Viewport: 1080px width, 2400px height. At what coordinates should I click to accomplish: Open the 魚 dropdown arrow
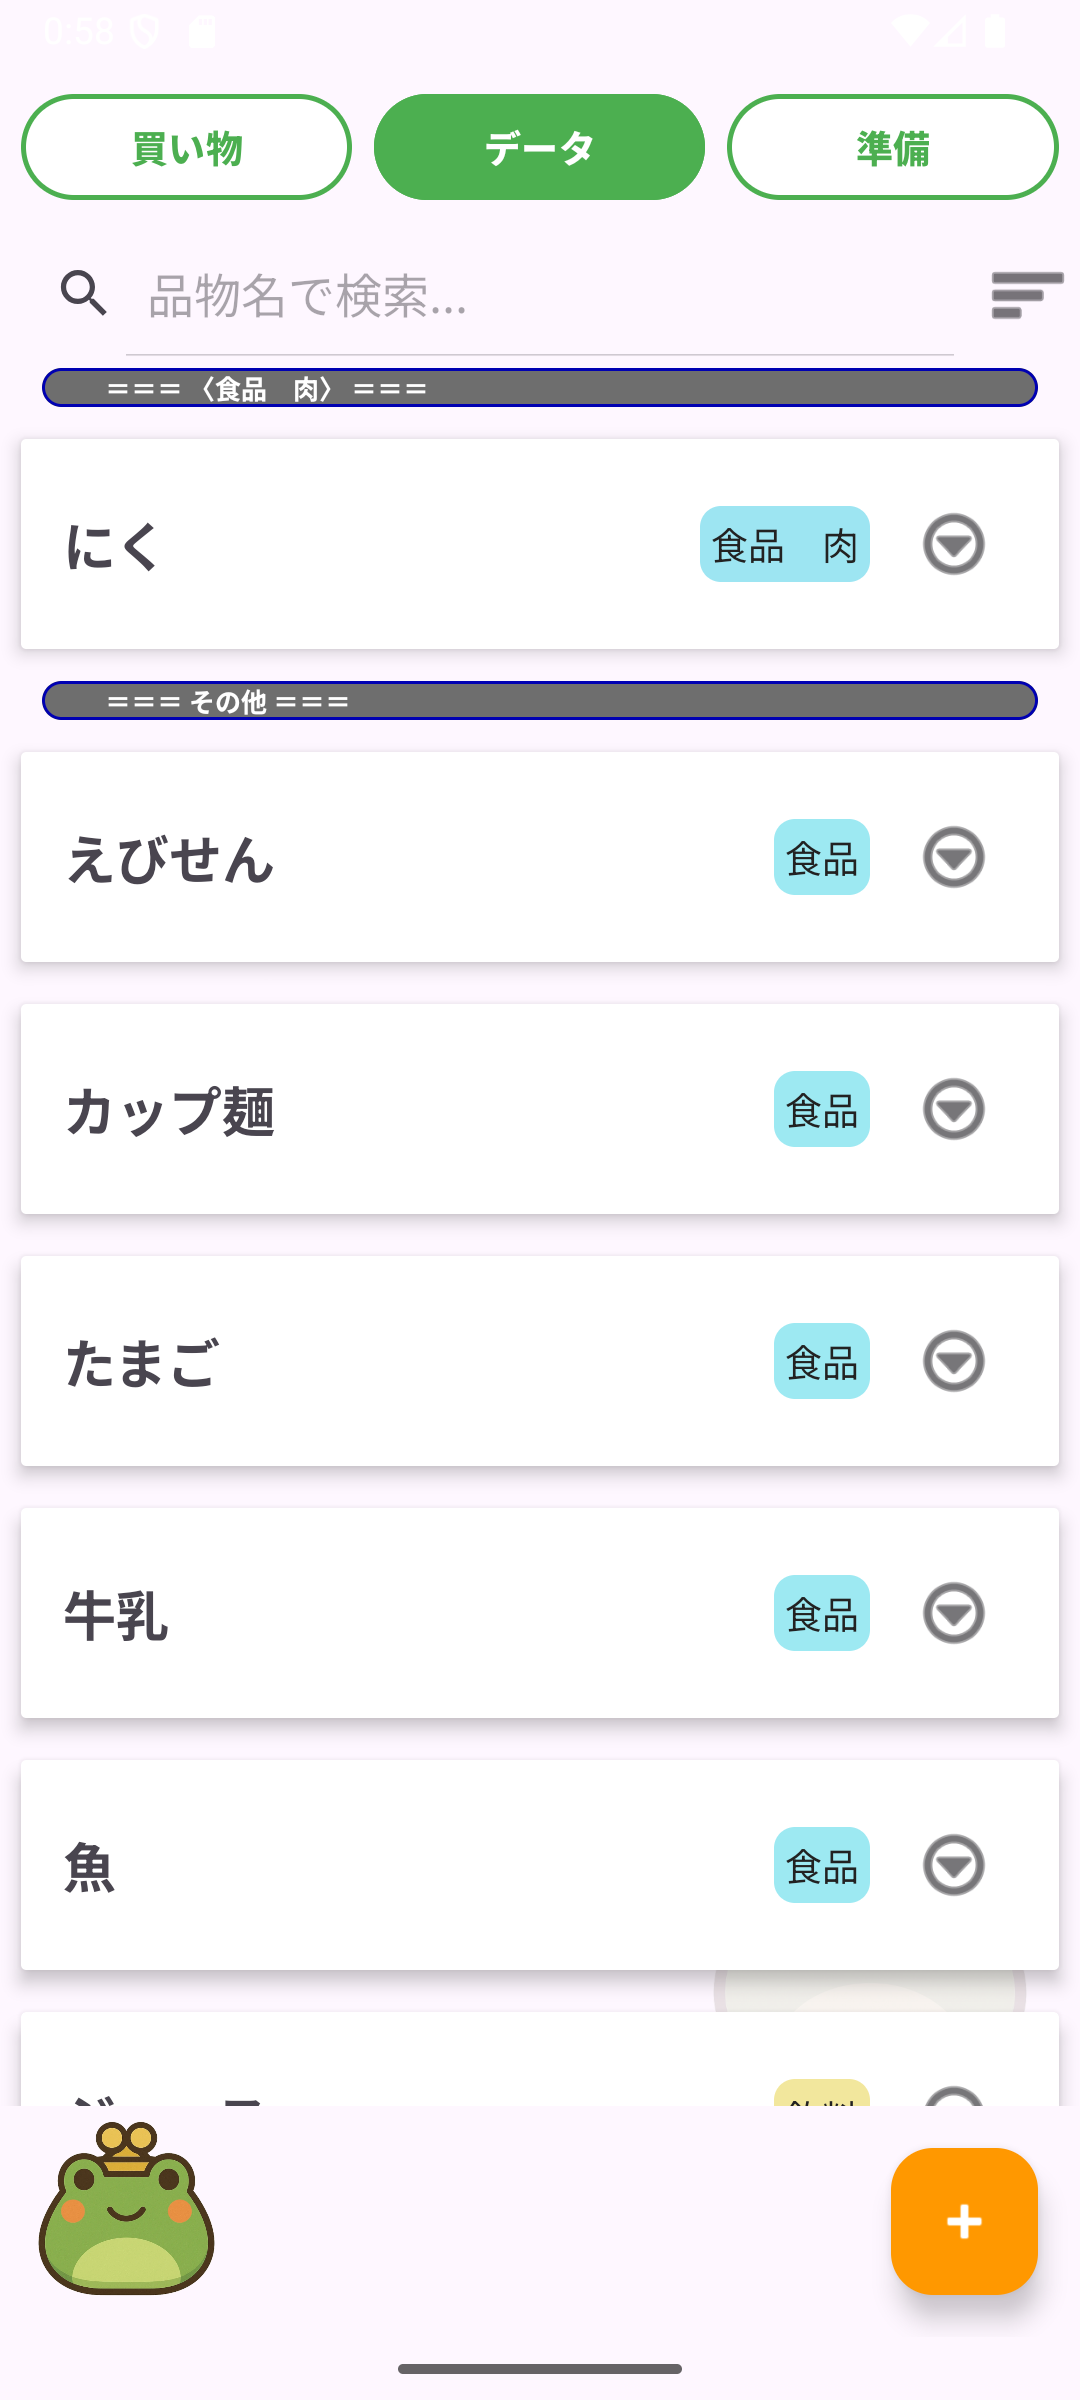(x=953, y=1866)
